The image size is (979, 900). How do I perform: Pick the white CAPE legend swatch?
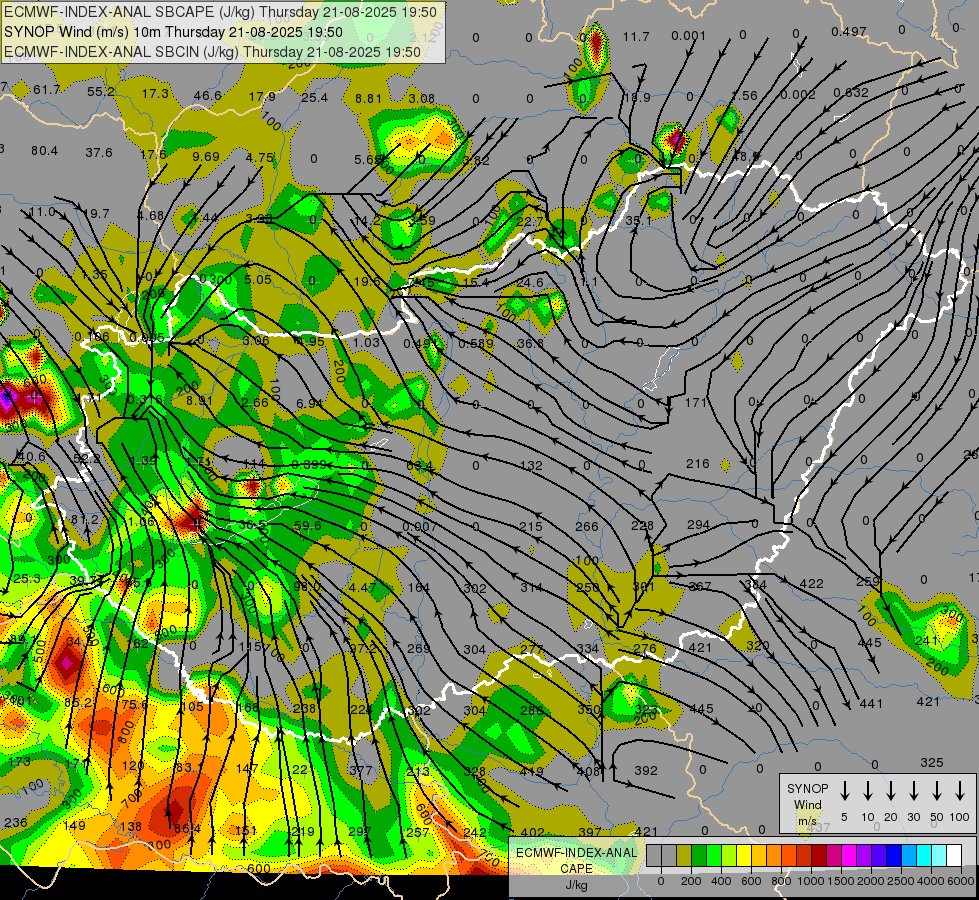click(953, 856)
